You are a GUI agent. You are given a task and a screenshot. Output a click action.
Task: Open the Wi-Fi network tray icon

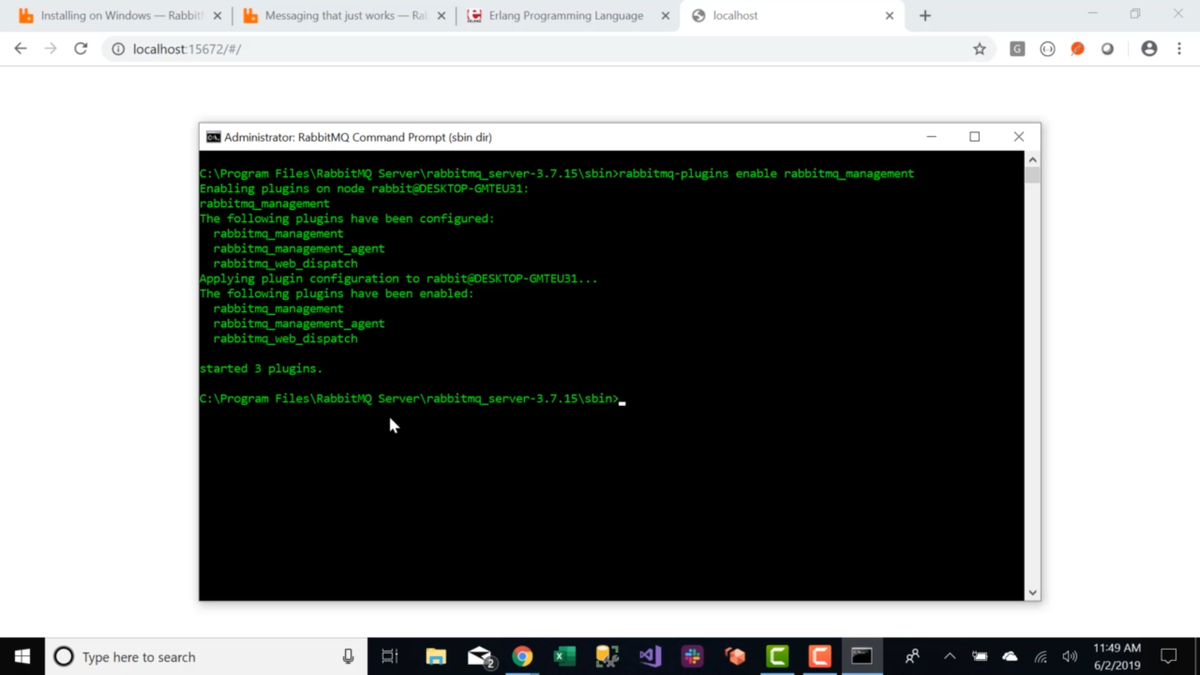[1040, 657]
